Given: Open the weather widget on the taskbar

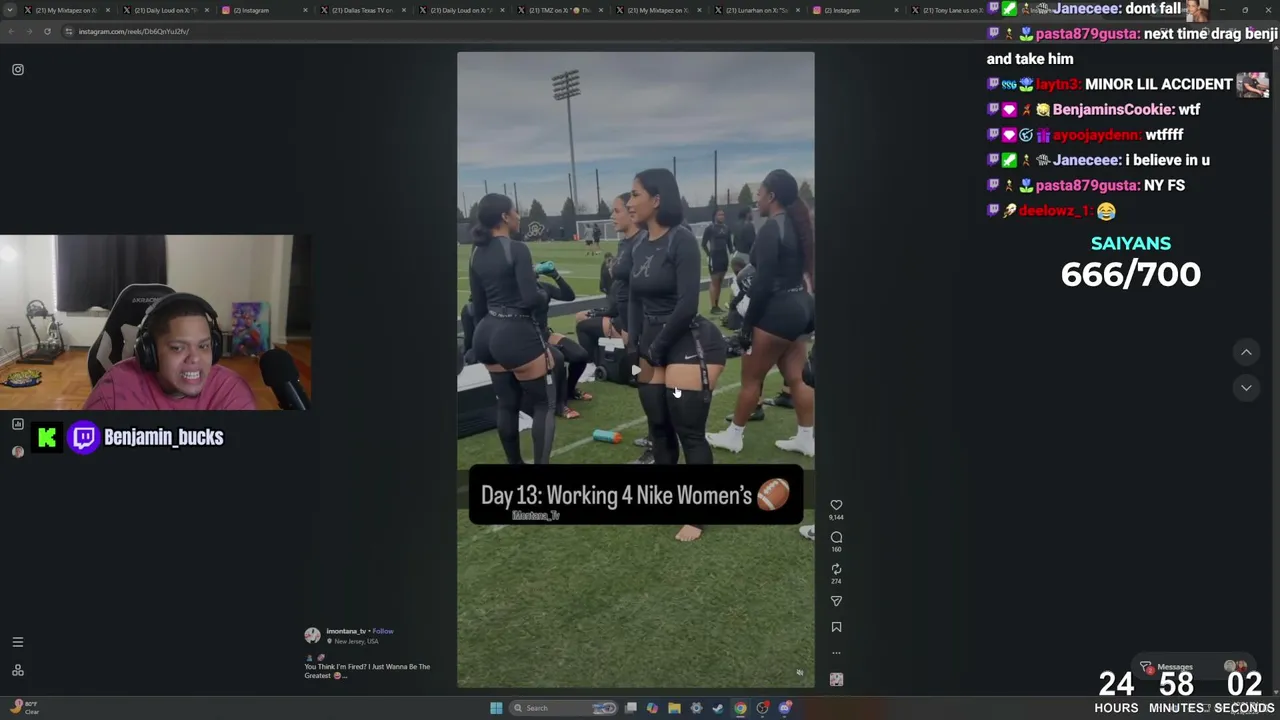Looking at the screenshot, I should [x=25, y=708].
